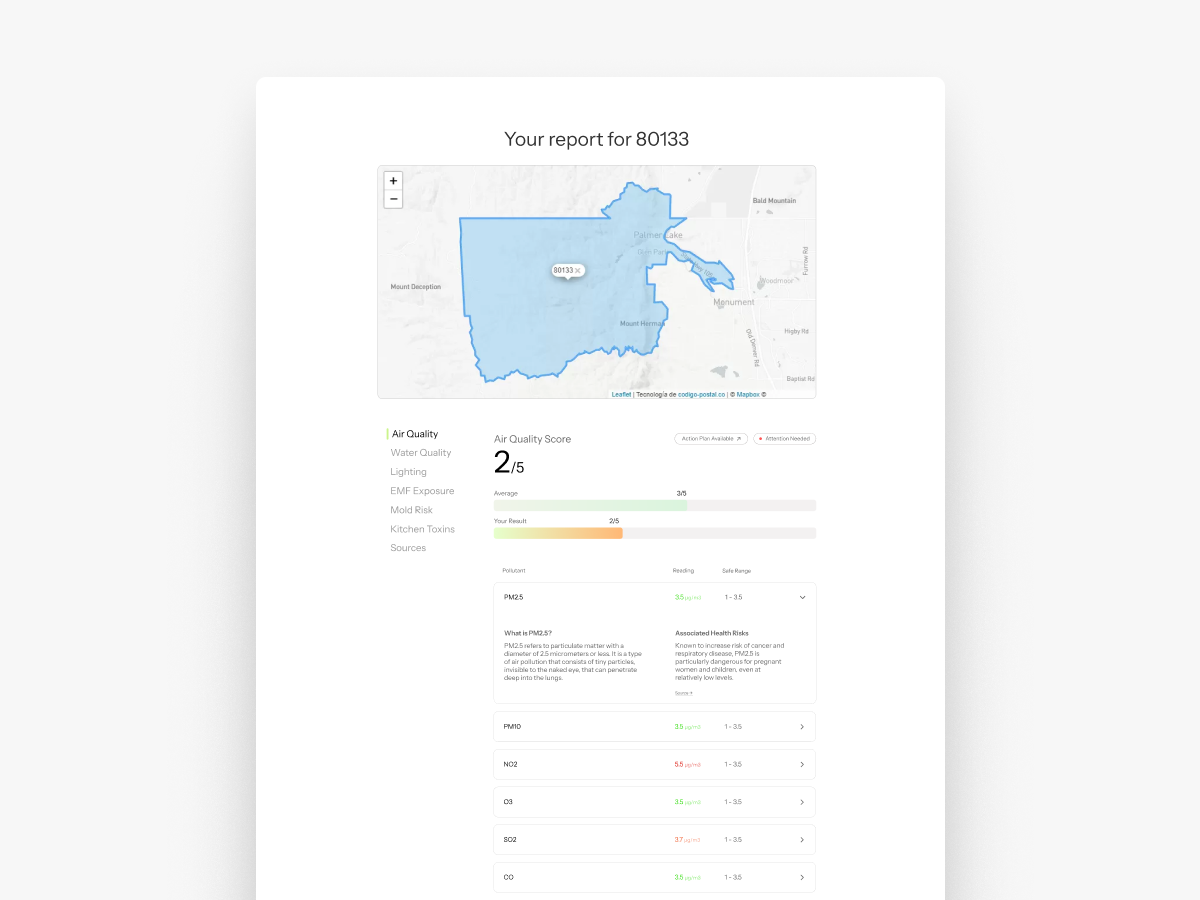Click the Air Quality Score heading

click(533, 439)
